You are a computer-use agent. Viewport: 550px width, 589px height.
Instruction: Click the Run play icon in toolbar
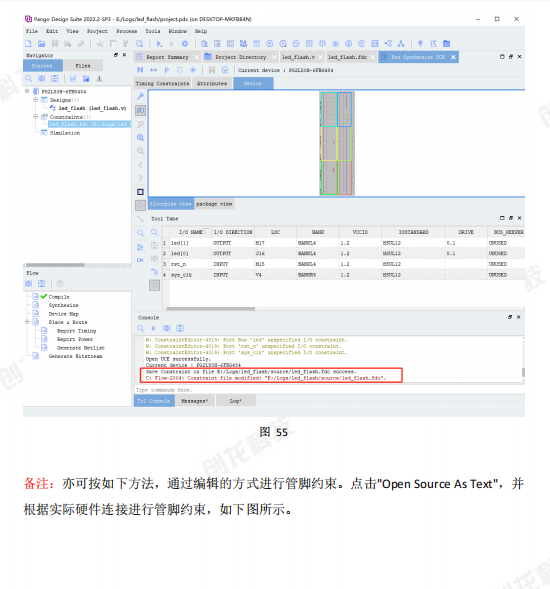point(159,44)
